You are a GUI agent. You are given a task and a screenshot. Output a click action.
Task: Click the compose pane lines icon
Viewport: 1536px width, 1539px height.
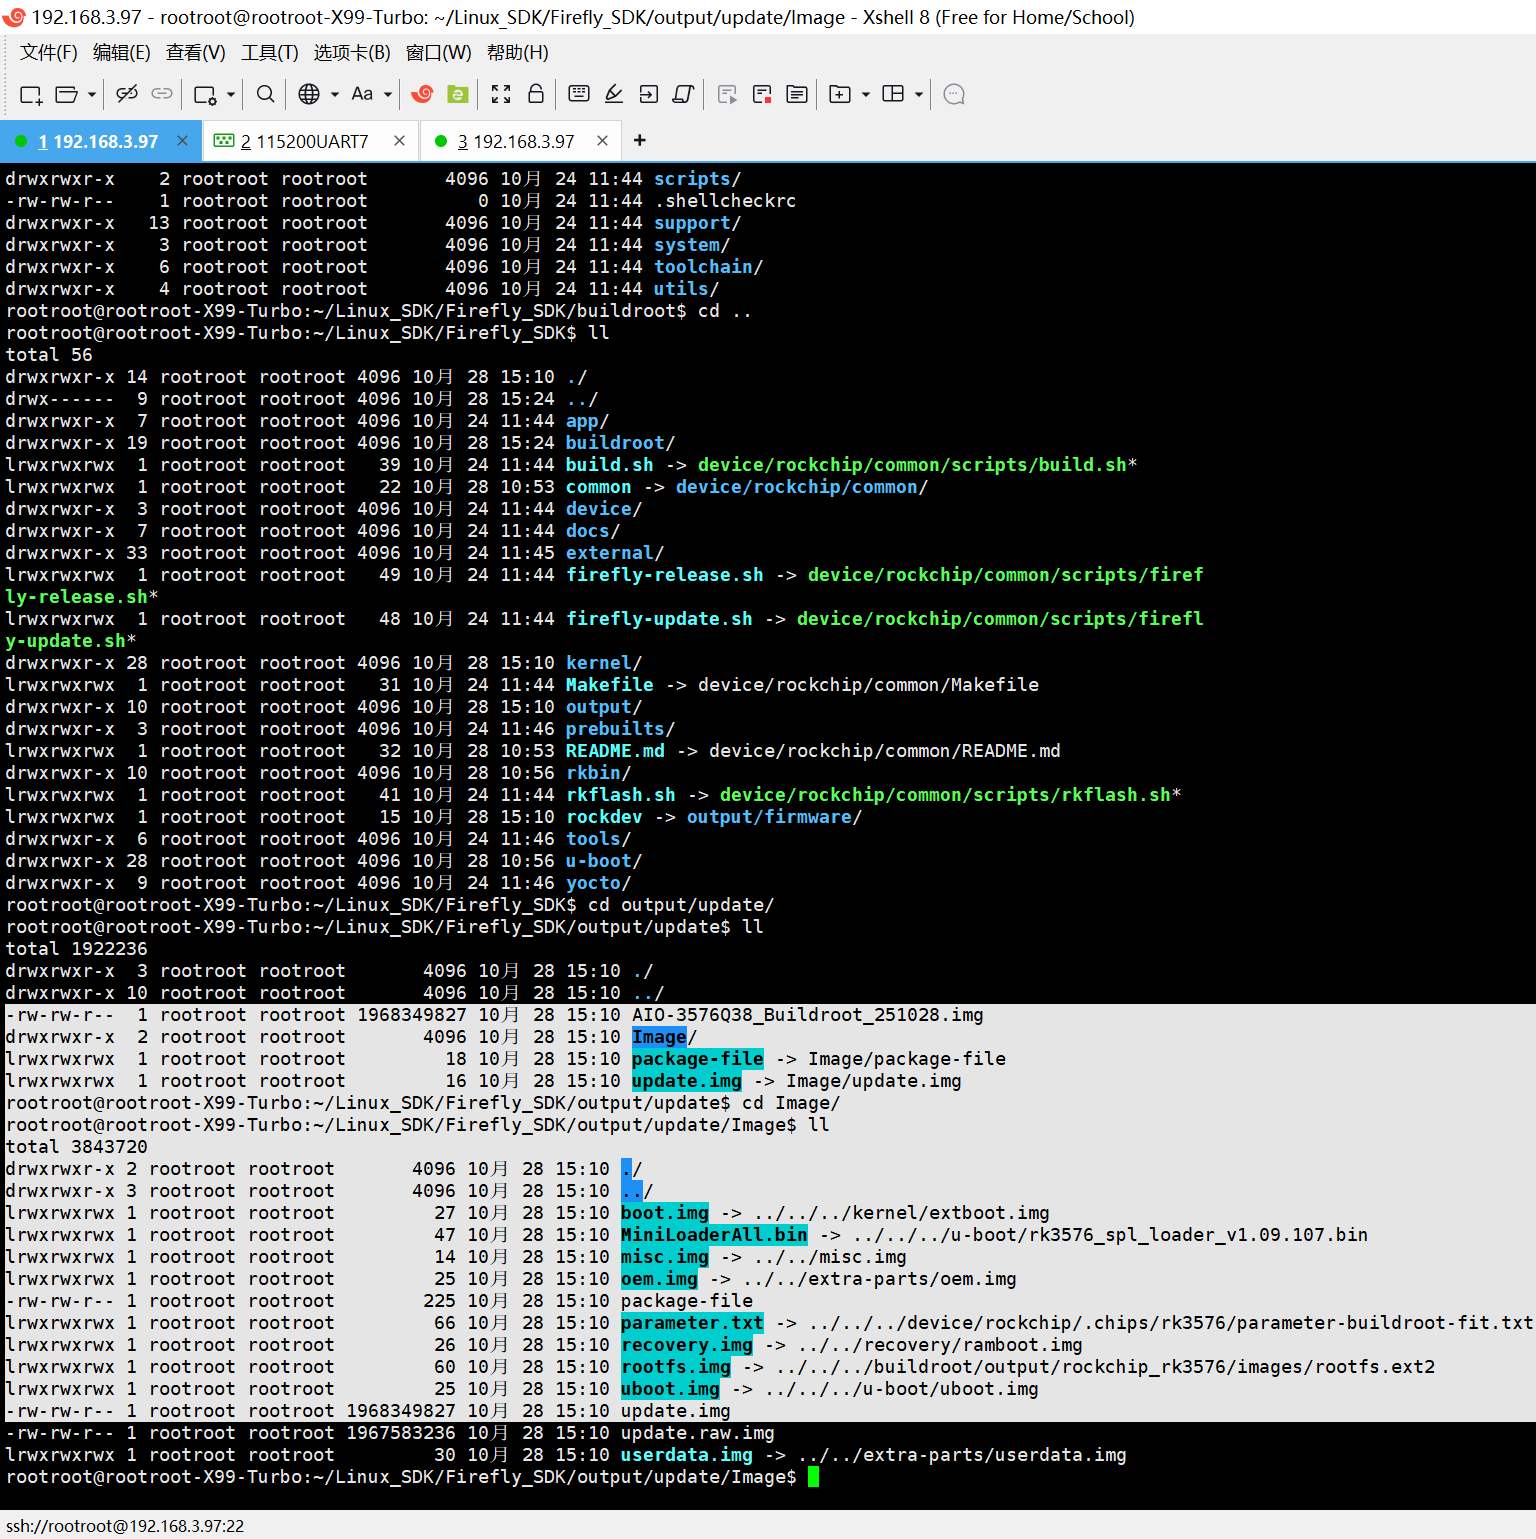[797, 94]
